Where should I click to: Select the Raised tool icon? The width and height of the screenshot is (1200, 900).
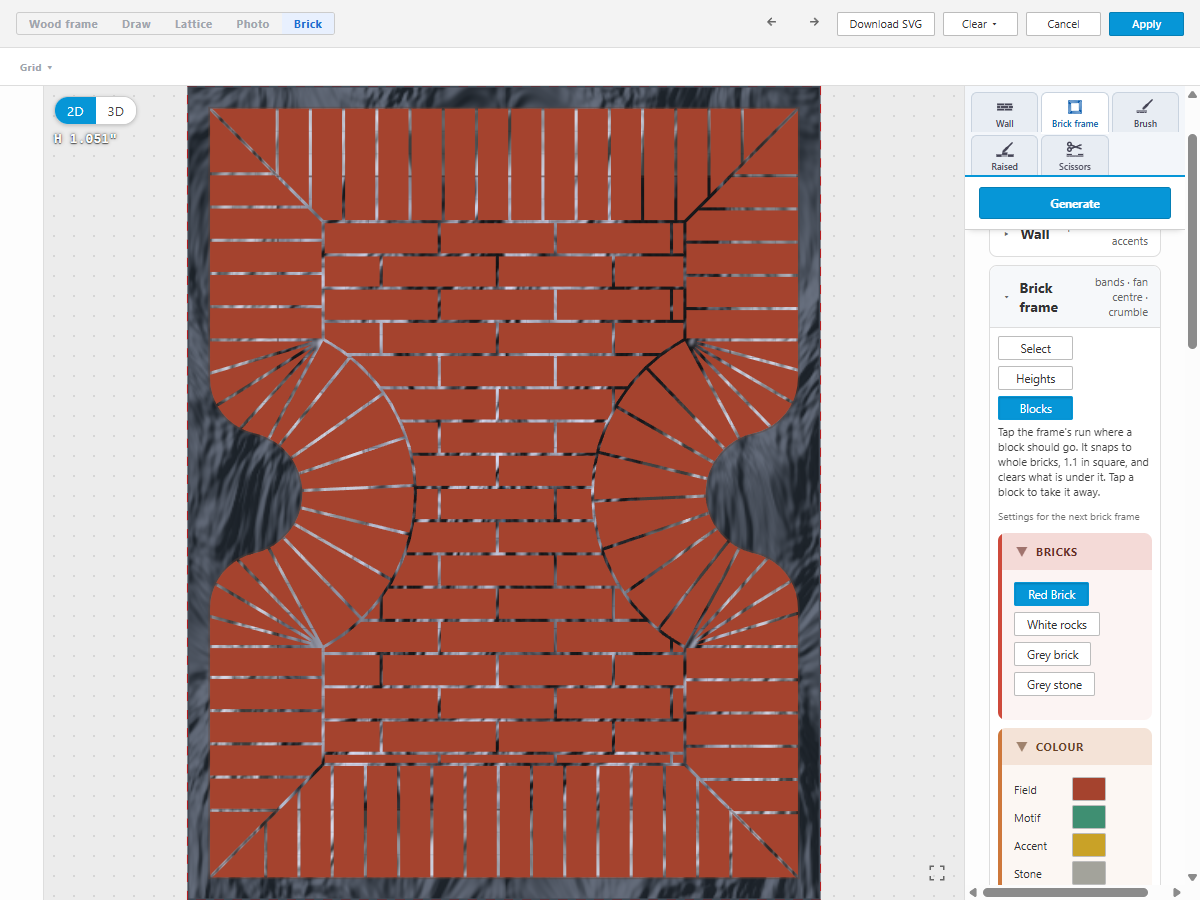(x=1004, y=156)
